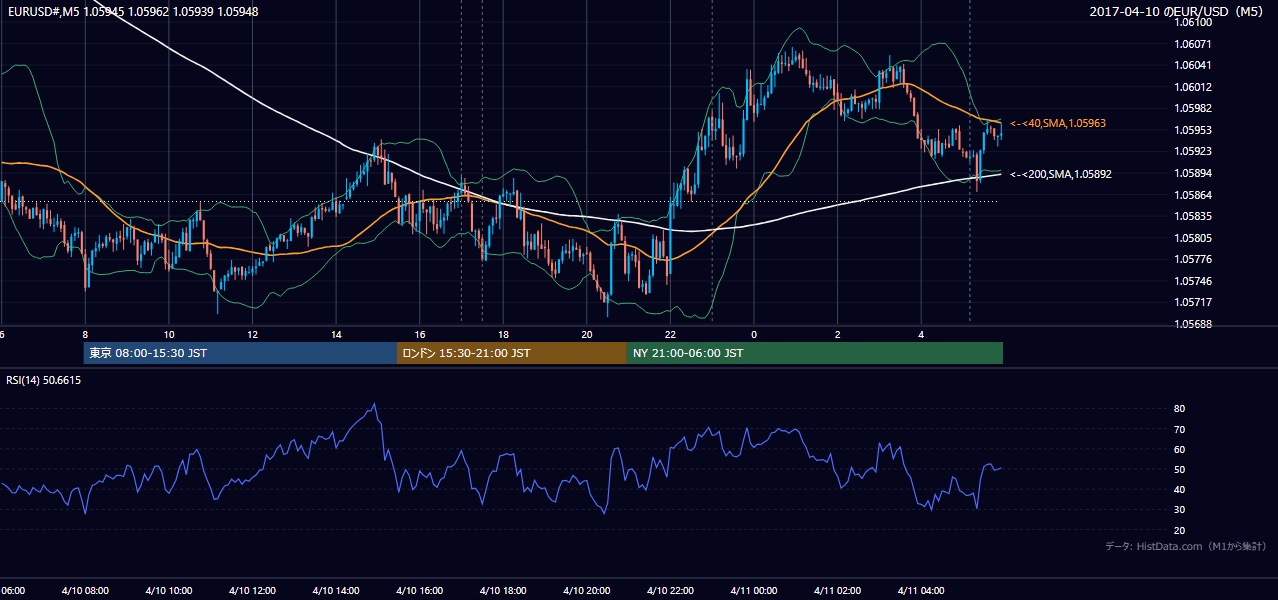Click hour label 18 under price chart
Viewport: 1278px width, 600px height.
click(x=503, y=334)
